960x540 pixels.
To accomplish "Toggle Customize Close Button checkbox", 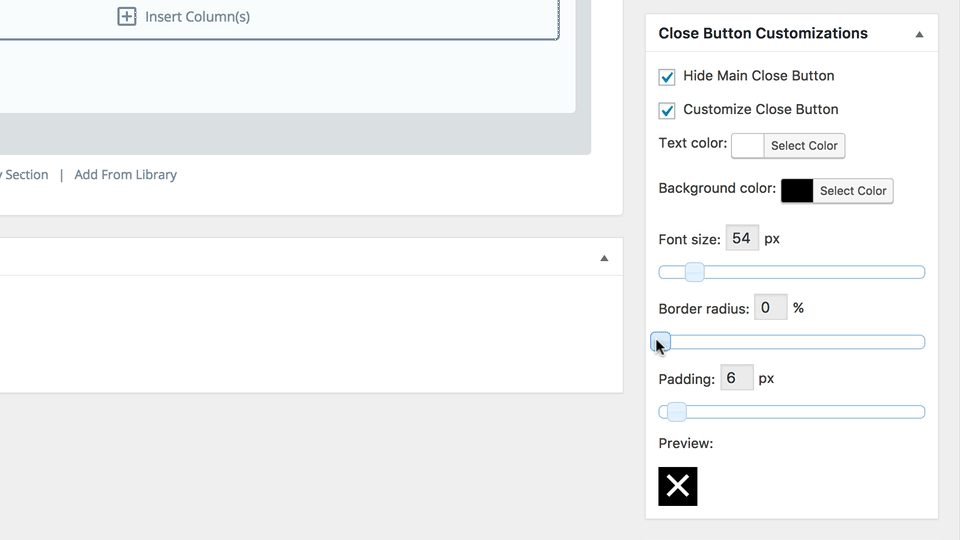I will (667, 110).
